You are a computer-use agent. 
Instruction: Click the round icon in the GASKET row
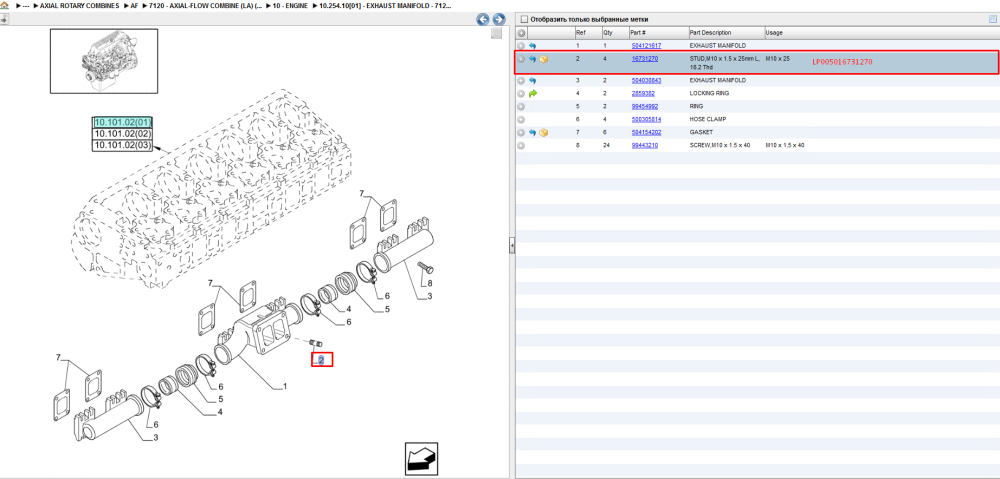point(521,133)
